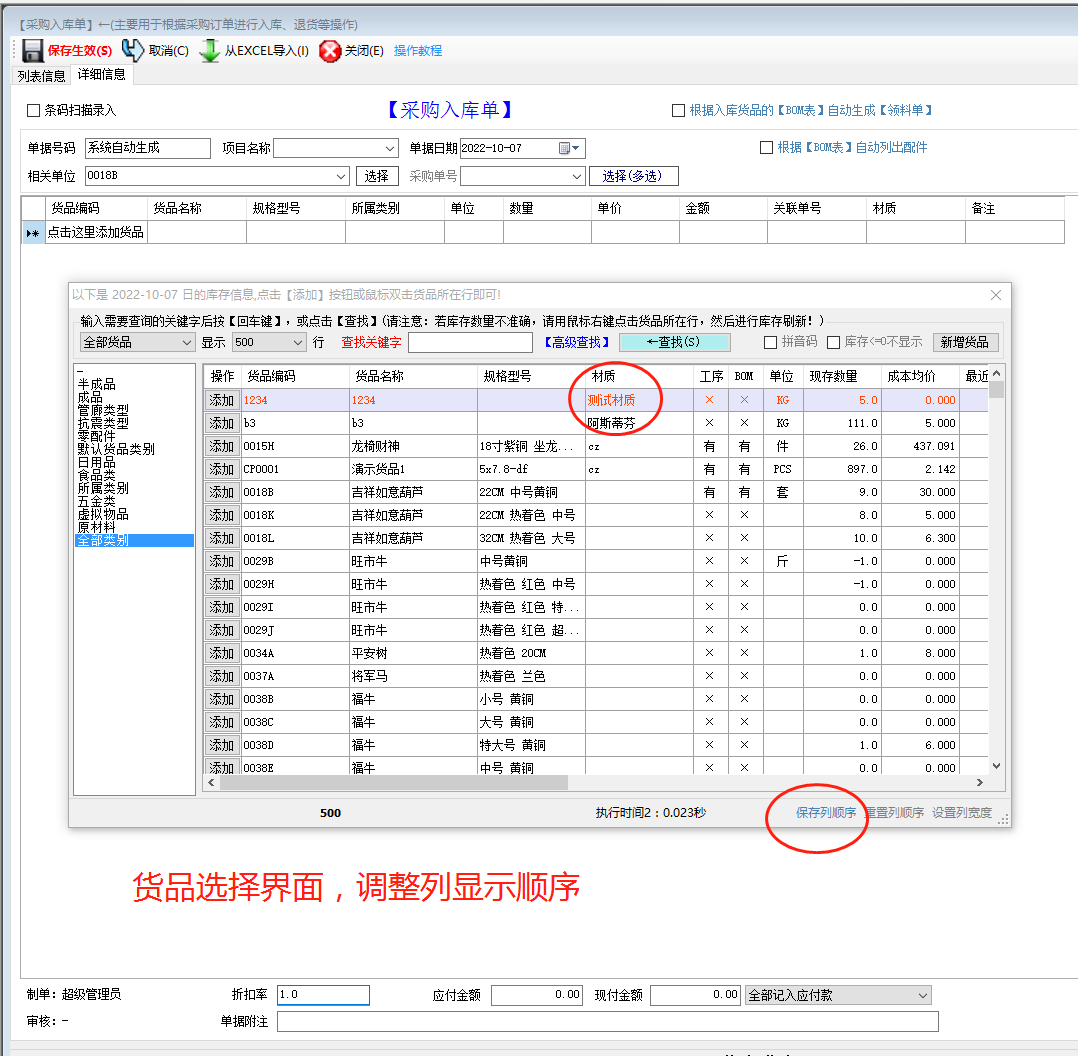Switch to the 列表信息 tab
Image resolution: width=1078 pixels, height=1056 pixels.
pyautogui.click(x=40, y=75)
